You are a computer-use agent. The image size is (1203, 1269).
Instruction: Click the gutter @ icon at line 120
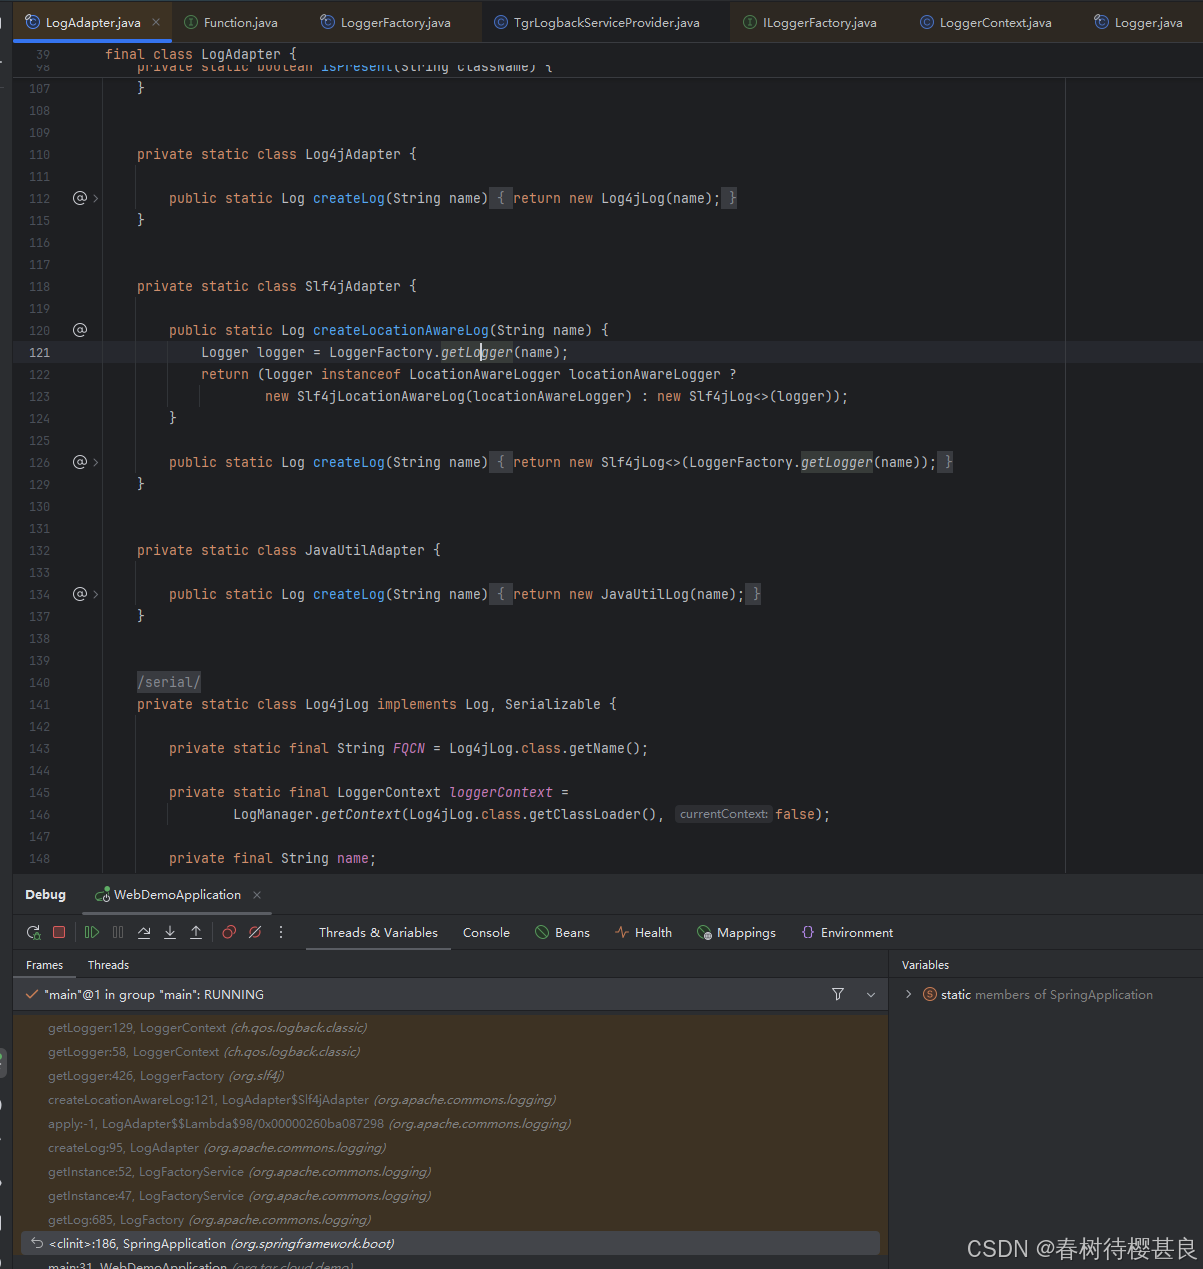(x=80, y=330)
